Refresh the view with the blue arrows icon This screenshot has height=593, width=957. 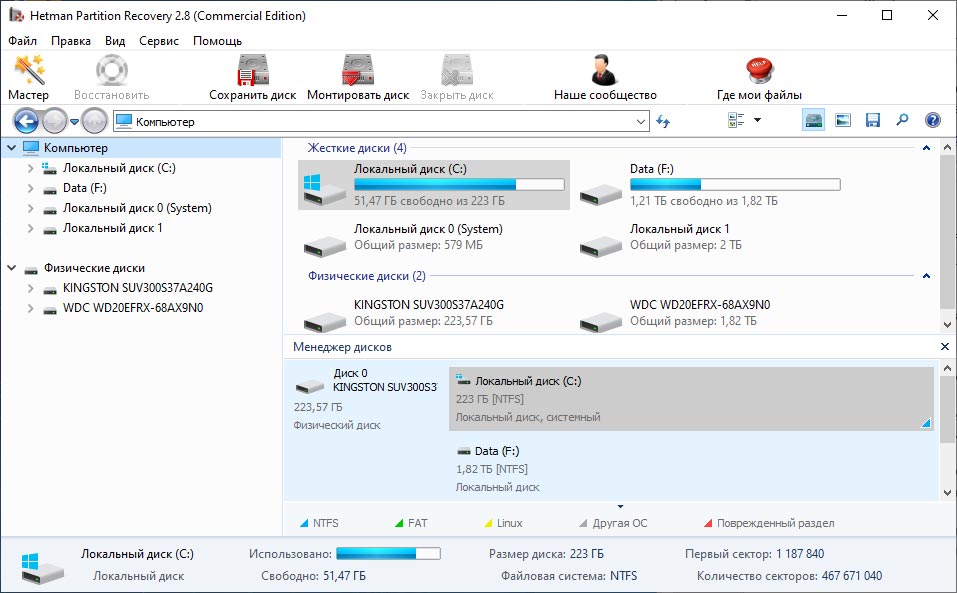[x=663, y=122]
